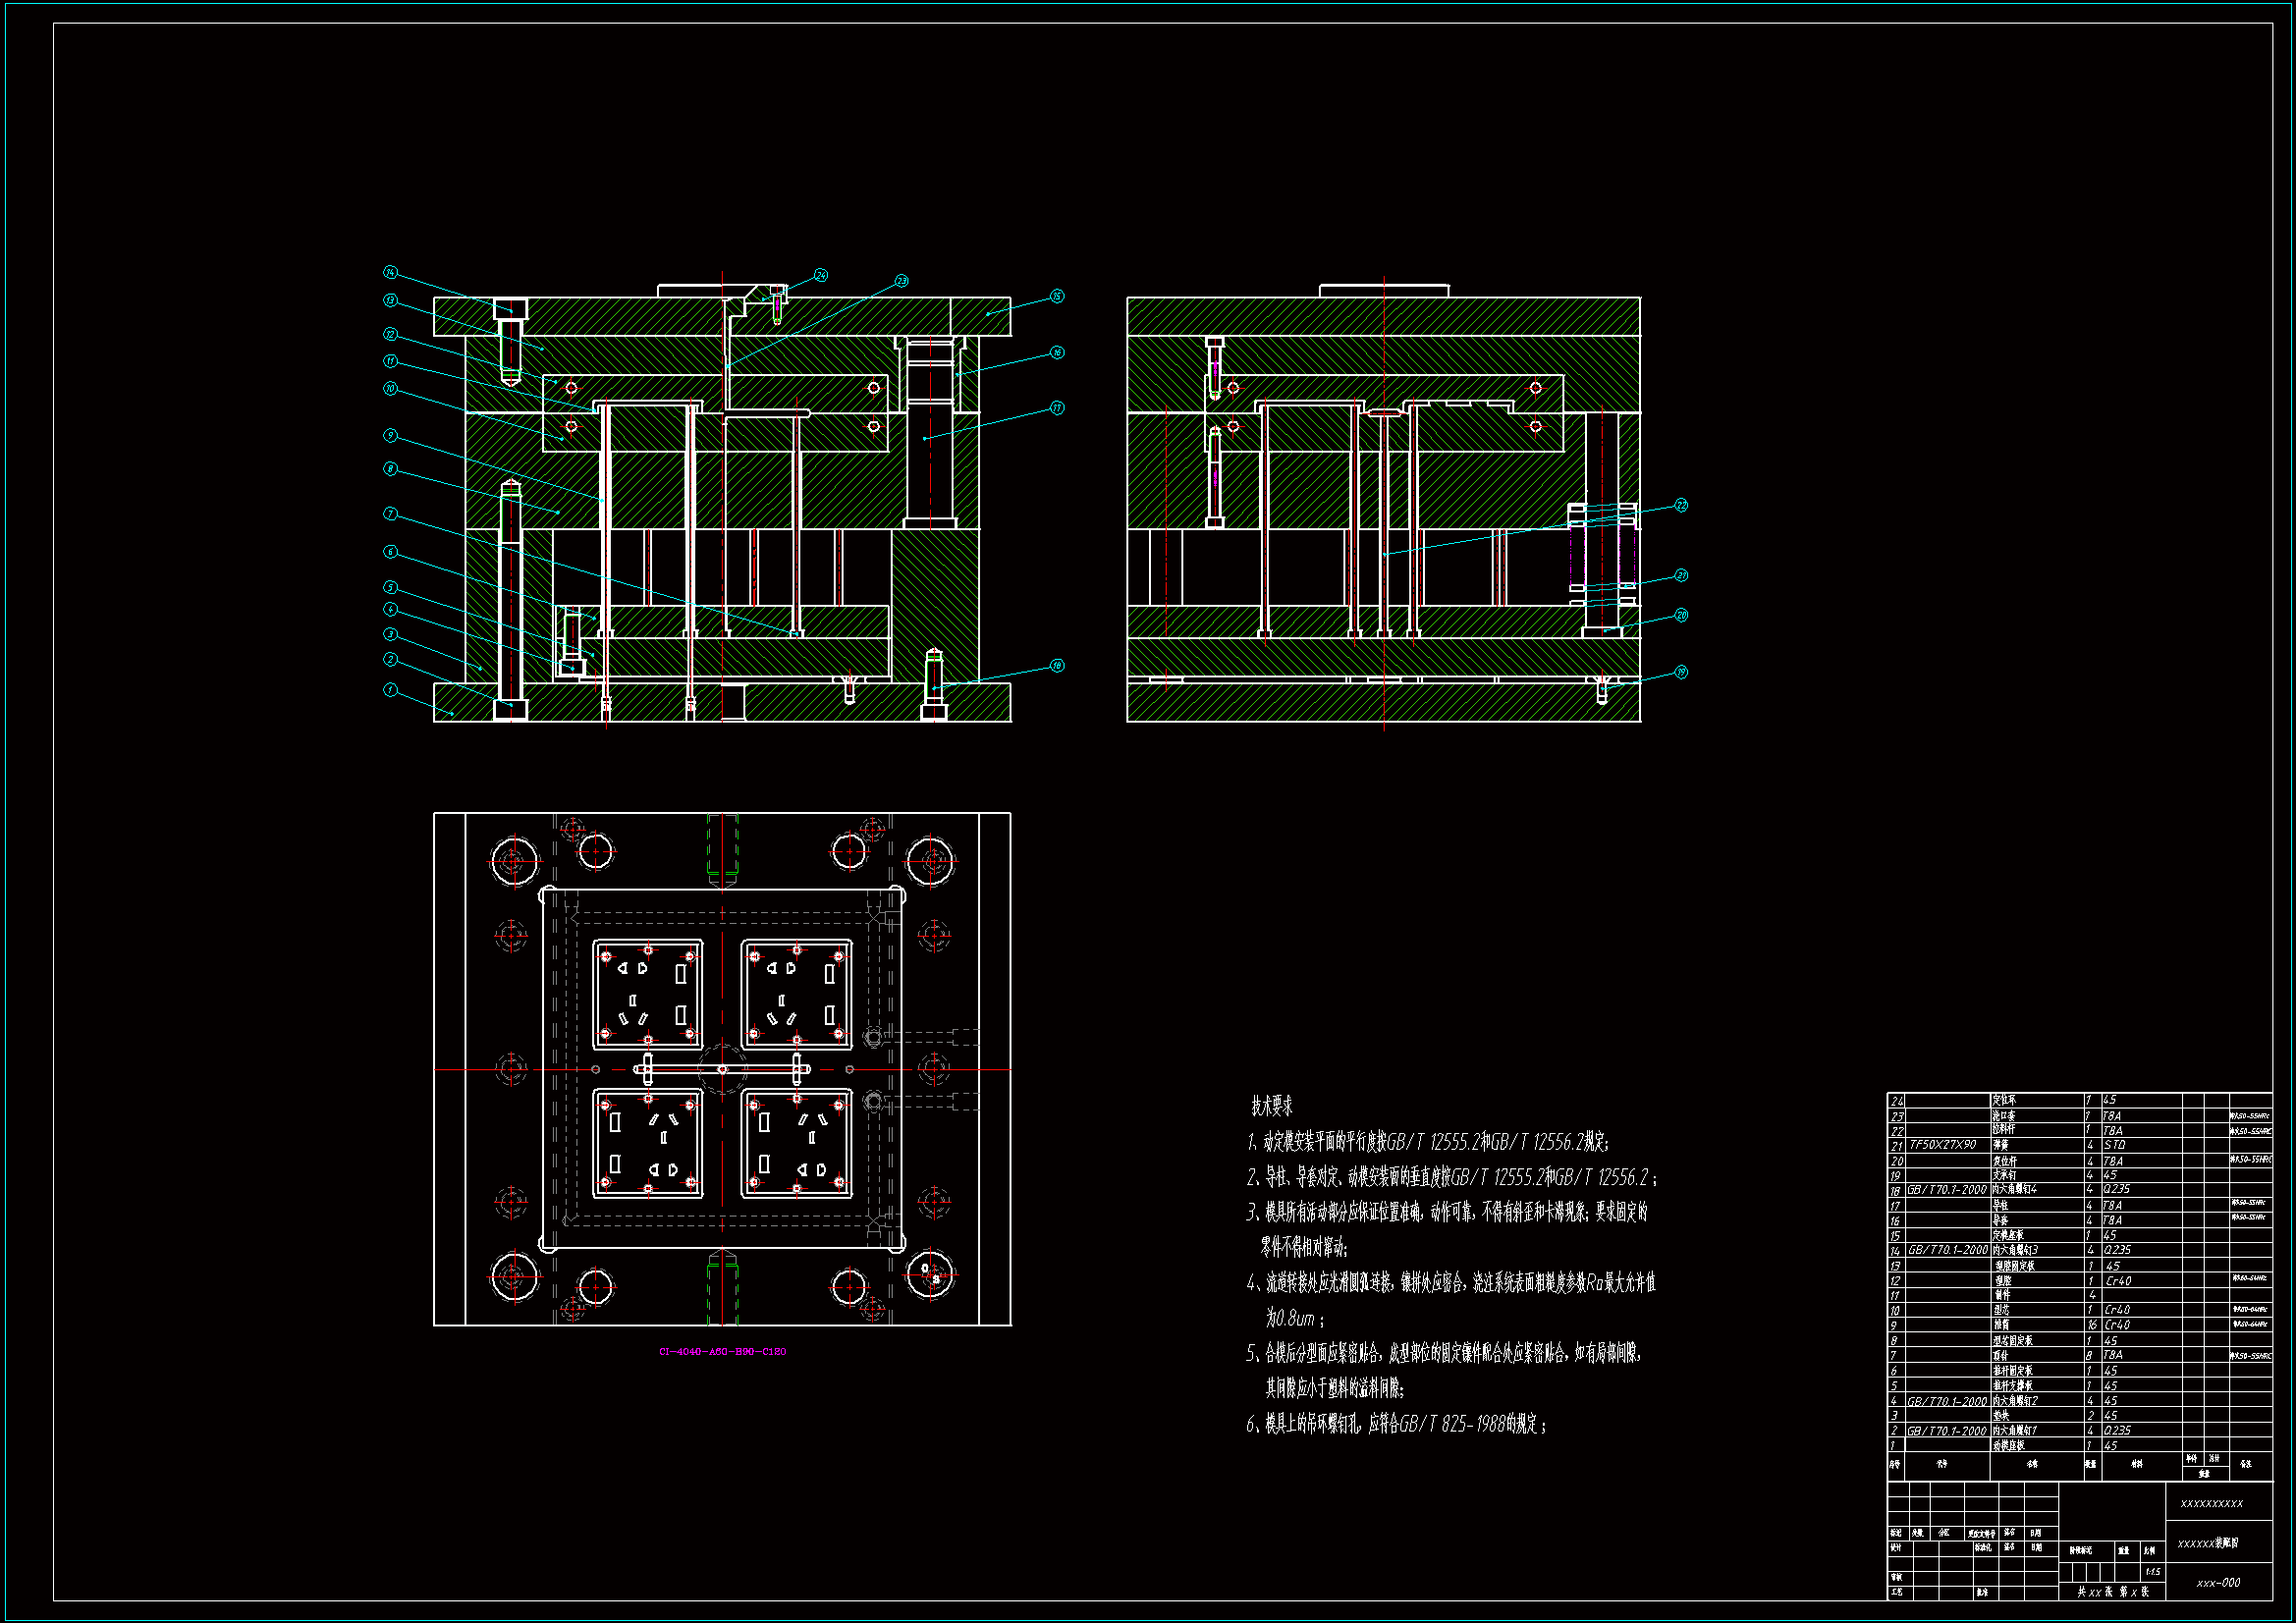Select the xxx-000 drawing number cell
Image resolution: width=2296 pixels, height=1623 pixels.
point(2218,1583)
